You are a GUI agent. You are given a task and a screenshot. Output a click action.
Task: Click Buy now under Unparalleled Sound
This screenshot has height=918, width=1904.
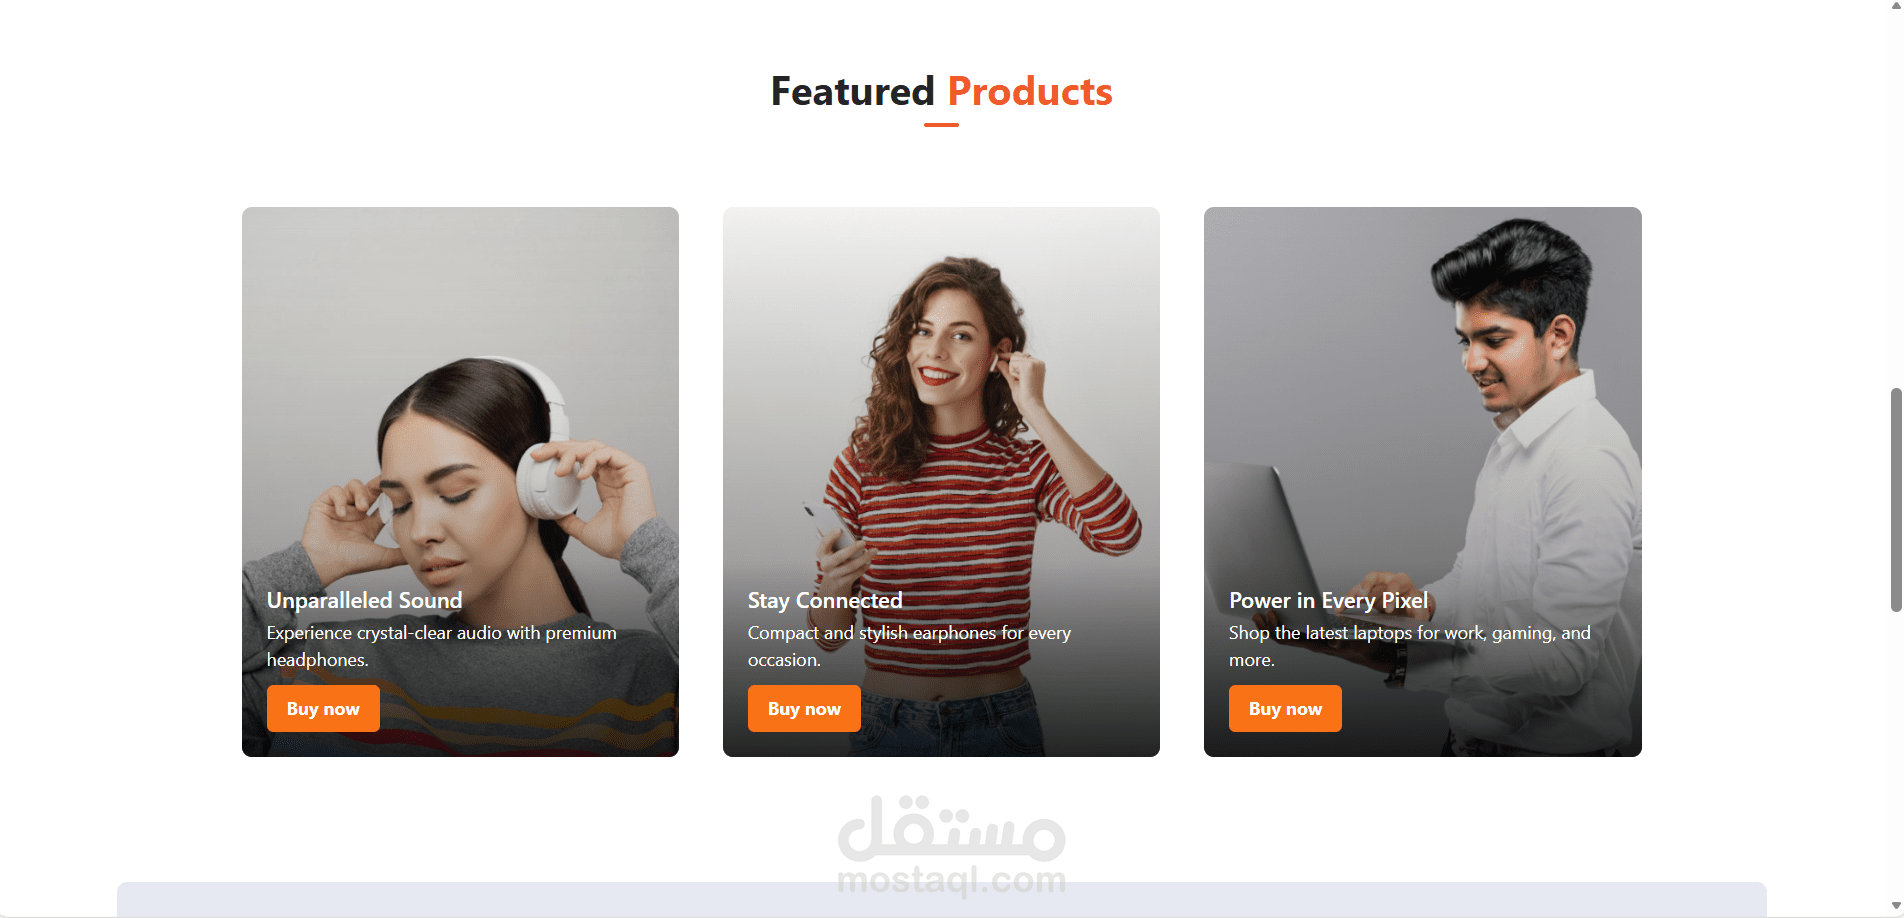pos(323,708)
